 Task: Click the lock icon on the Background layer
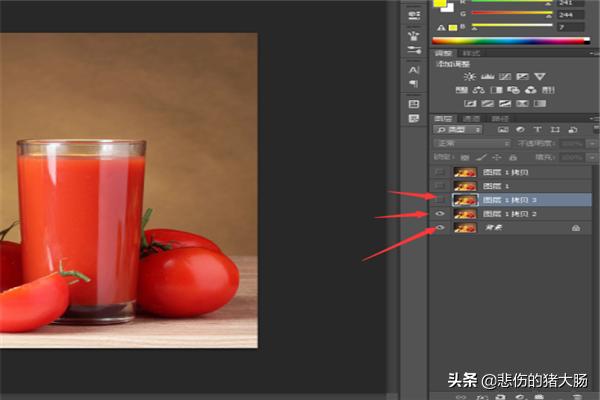575,228
